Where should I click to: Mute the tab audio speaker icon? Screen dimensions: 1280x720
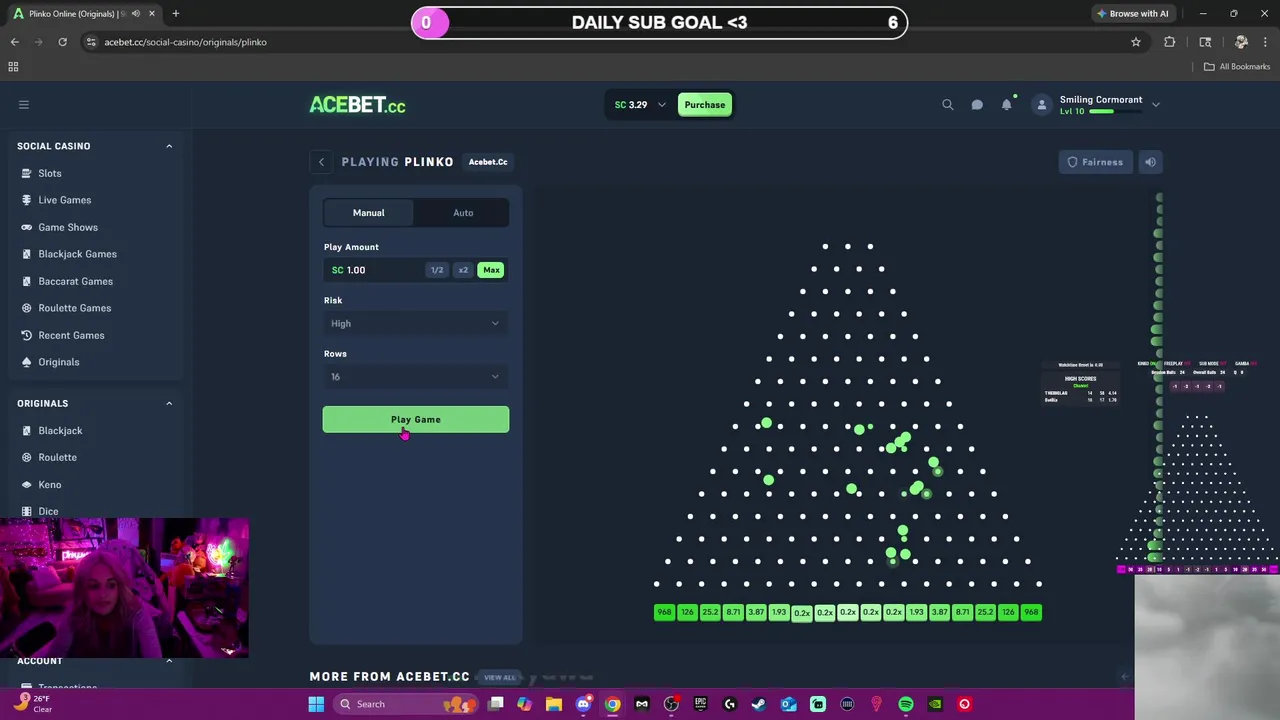coord(135,14)
